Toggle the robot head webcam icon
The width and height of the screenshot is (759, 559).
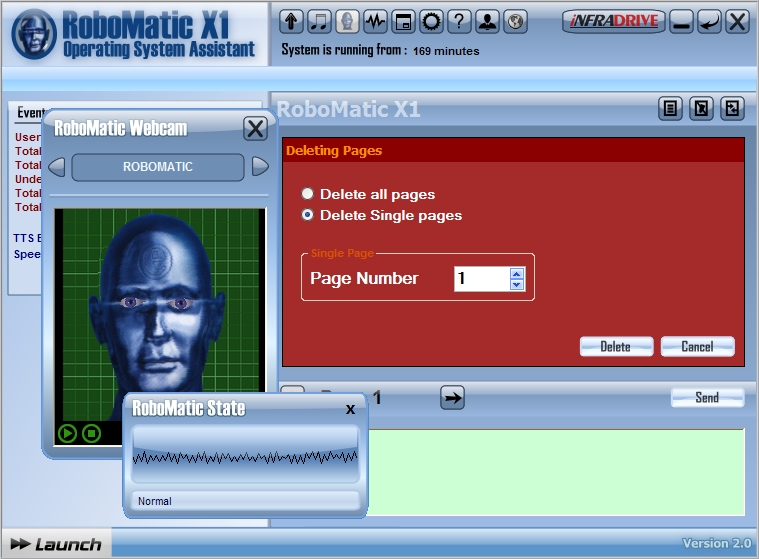pos(347,21)
